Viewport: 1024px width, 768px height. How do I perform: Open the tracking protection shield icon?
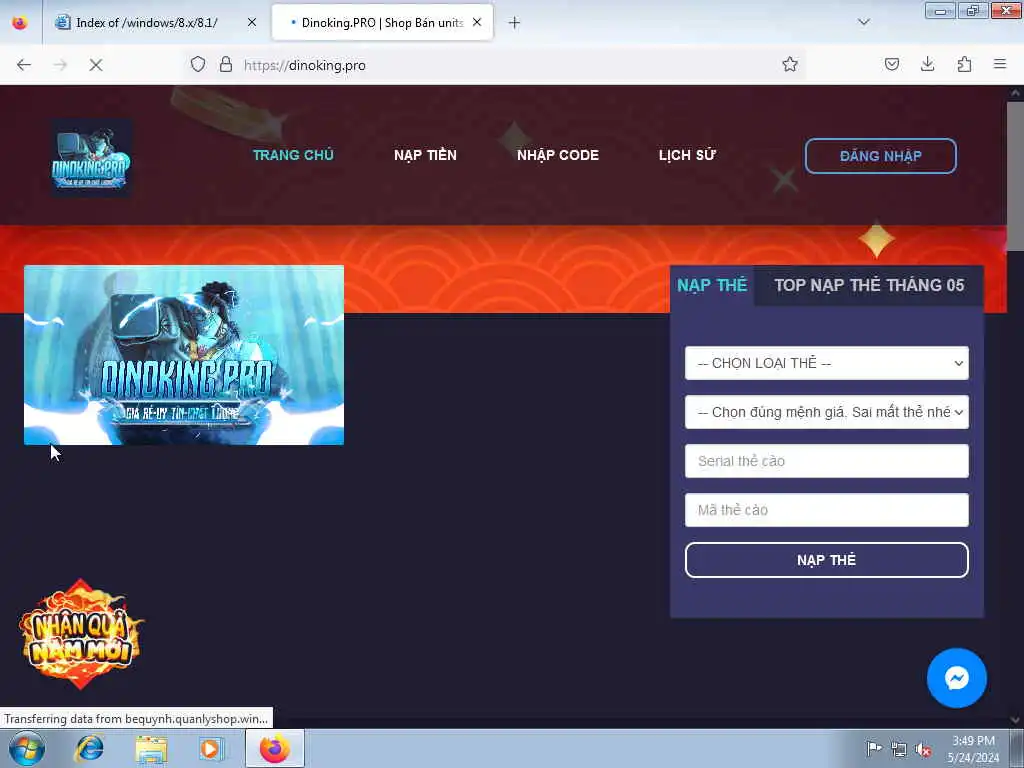(198, 64)
